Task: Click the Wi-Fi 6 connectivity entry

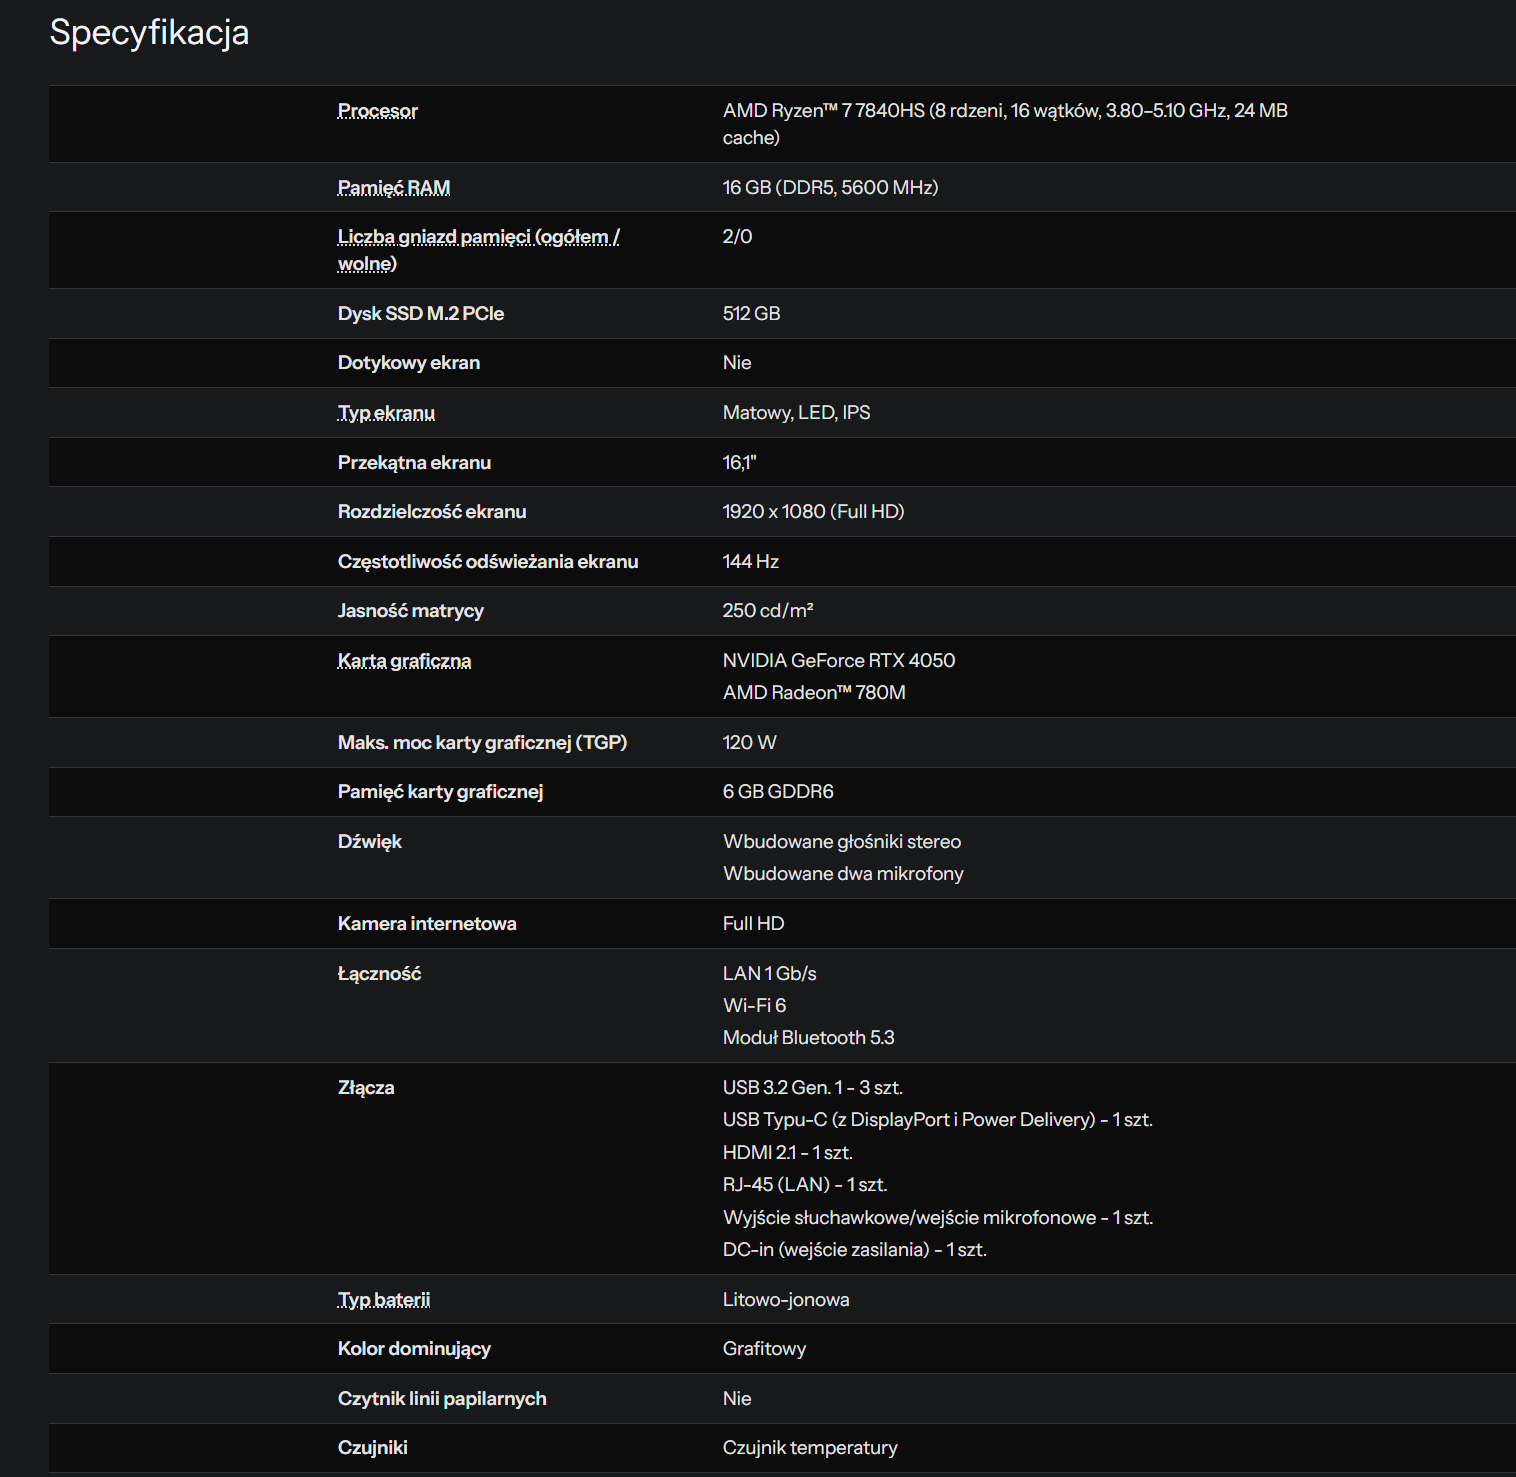Action: click(x=754, y=1006)
